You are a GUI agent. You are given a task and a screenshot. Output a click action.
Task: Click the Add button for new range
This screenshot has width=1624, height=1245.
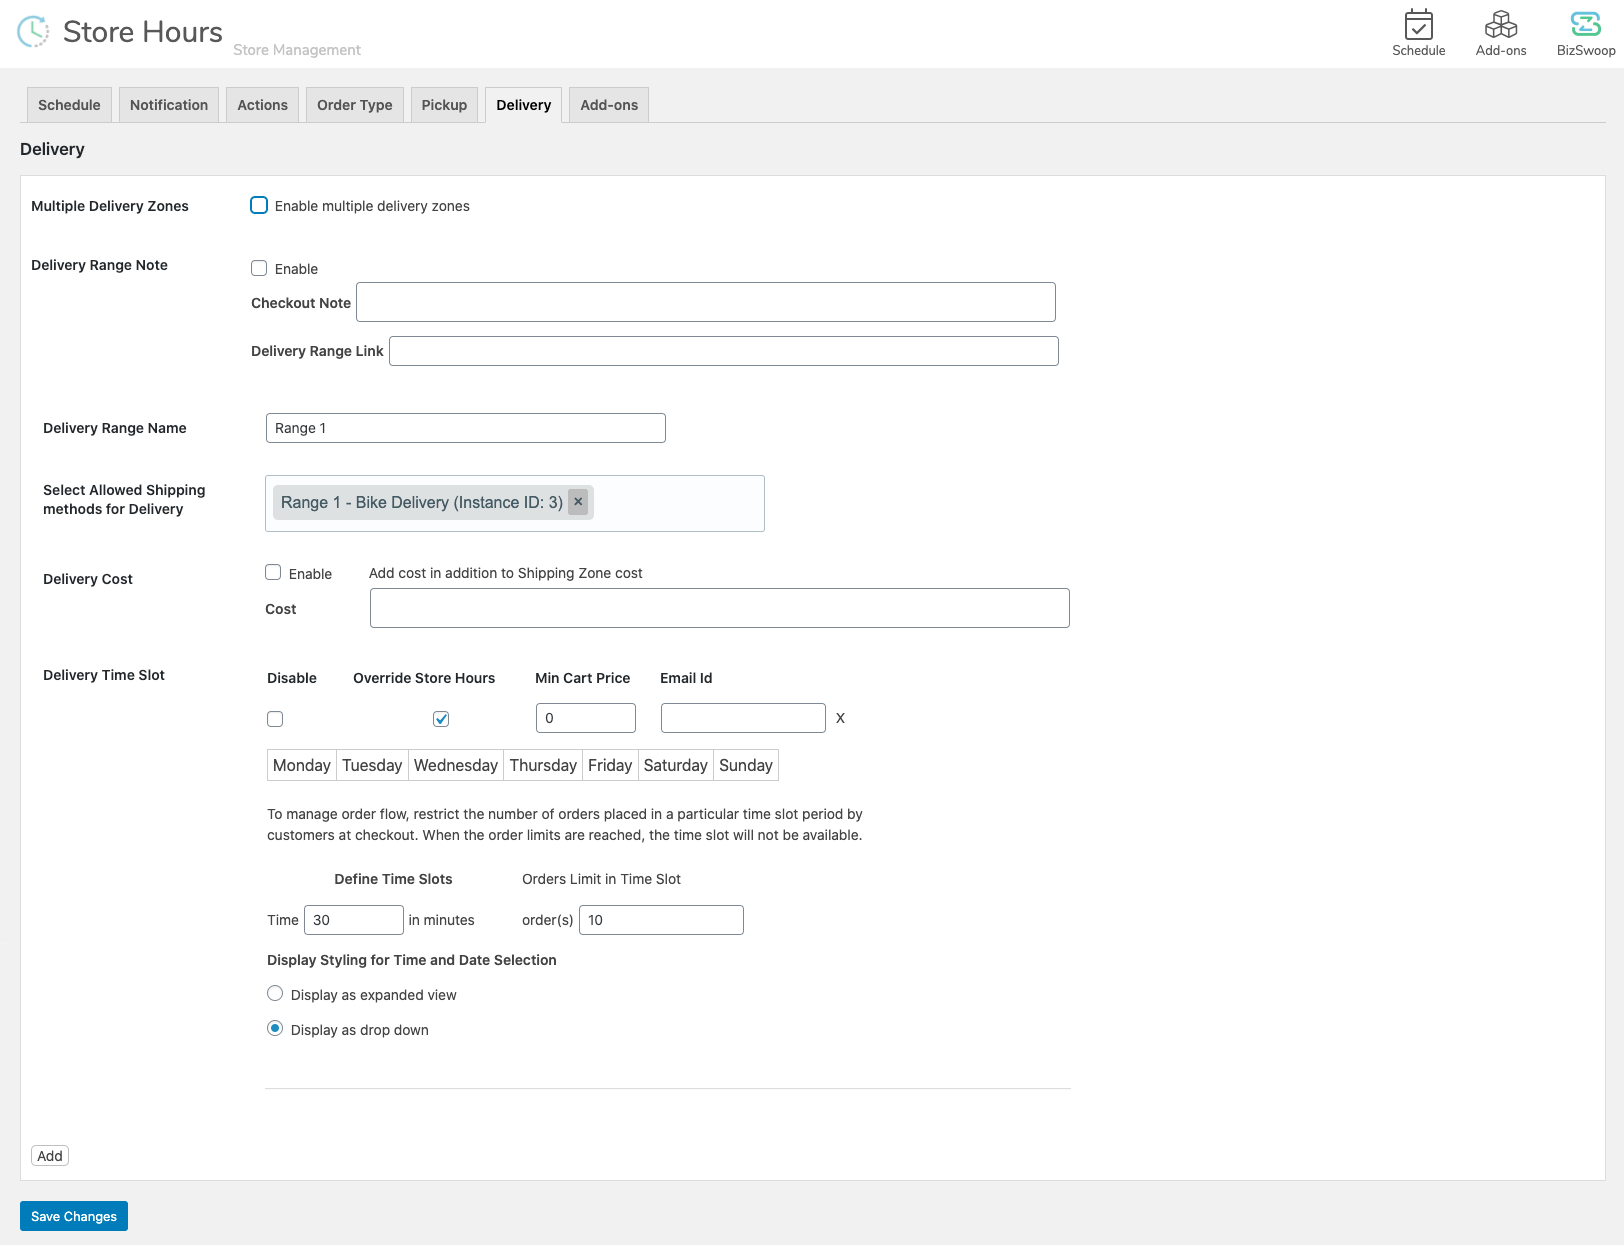click(49, 1155)
